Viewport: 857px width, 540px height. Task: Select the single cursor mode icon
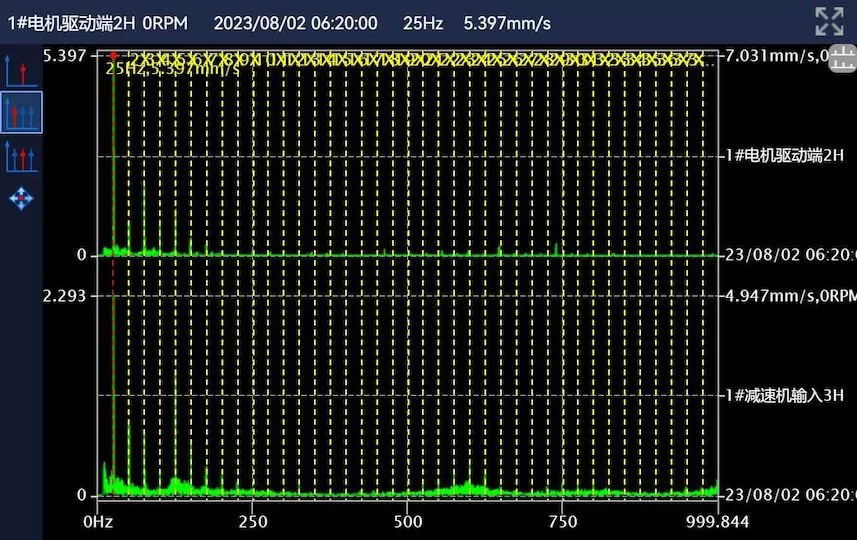coord(21,69)
